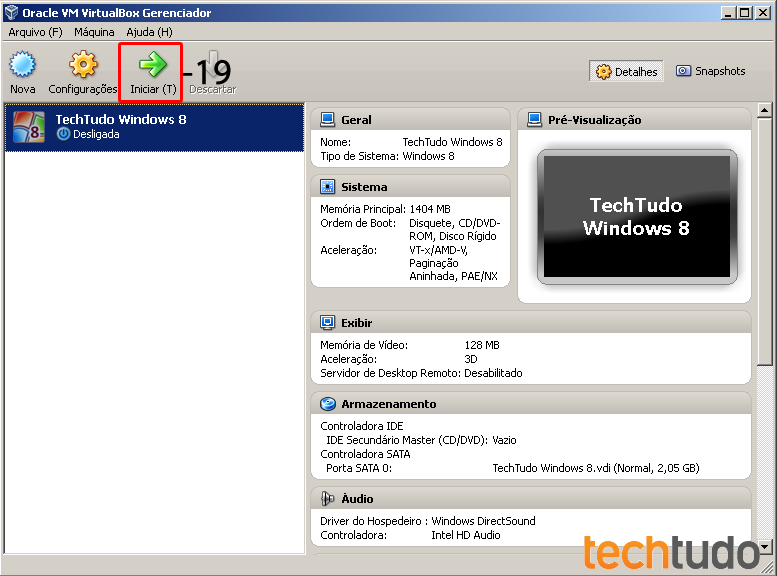Start the VM with Iniciar arrow
Image resolution: width=777 pixels, height=576 pixels.
(x=153, y=64)
